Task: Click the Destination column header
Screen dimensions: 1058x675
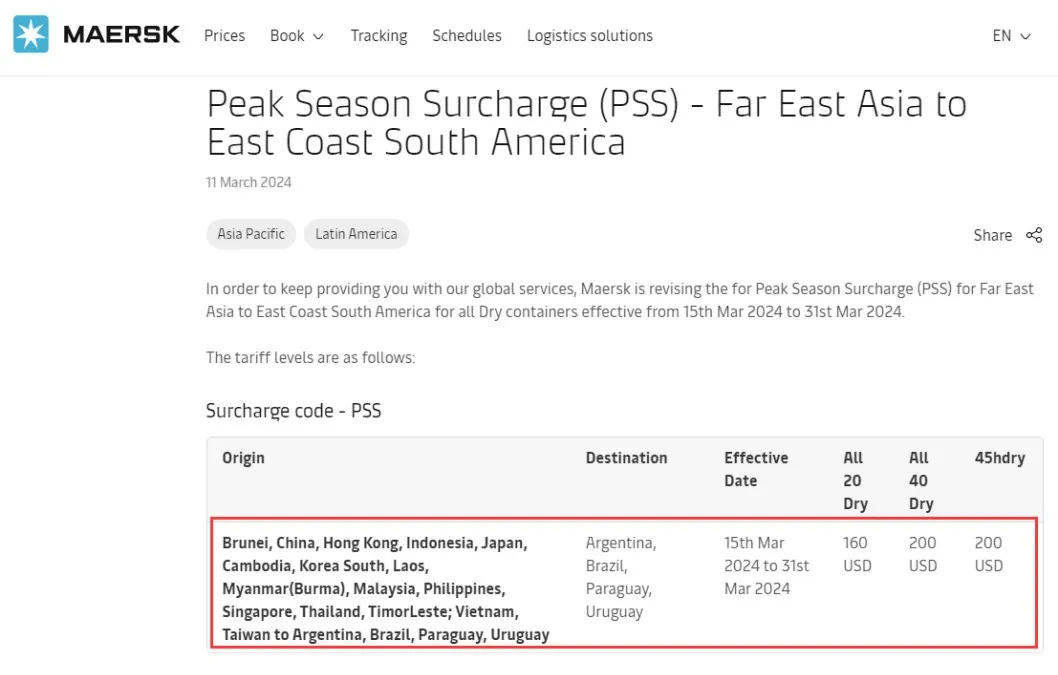Action: [626, 458]
